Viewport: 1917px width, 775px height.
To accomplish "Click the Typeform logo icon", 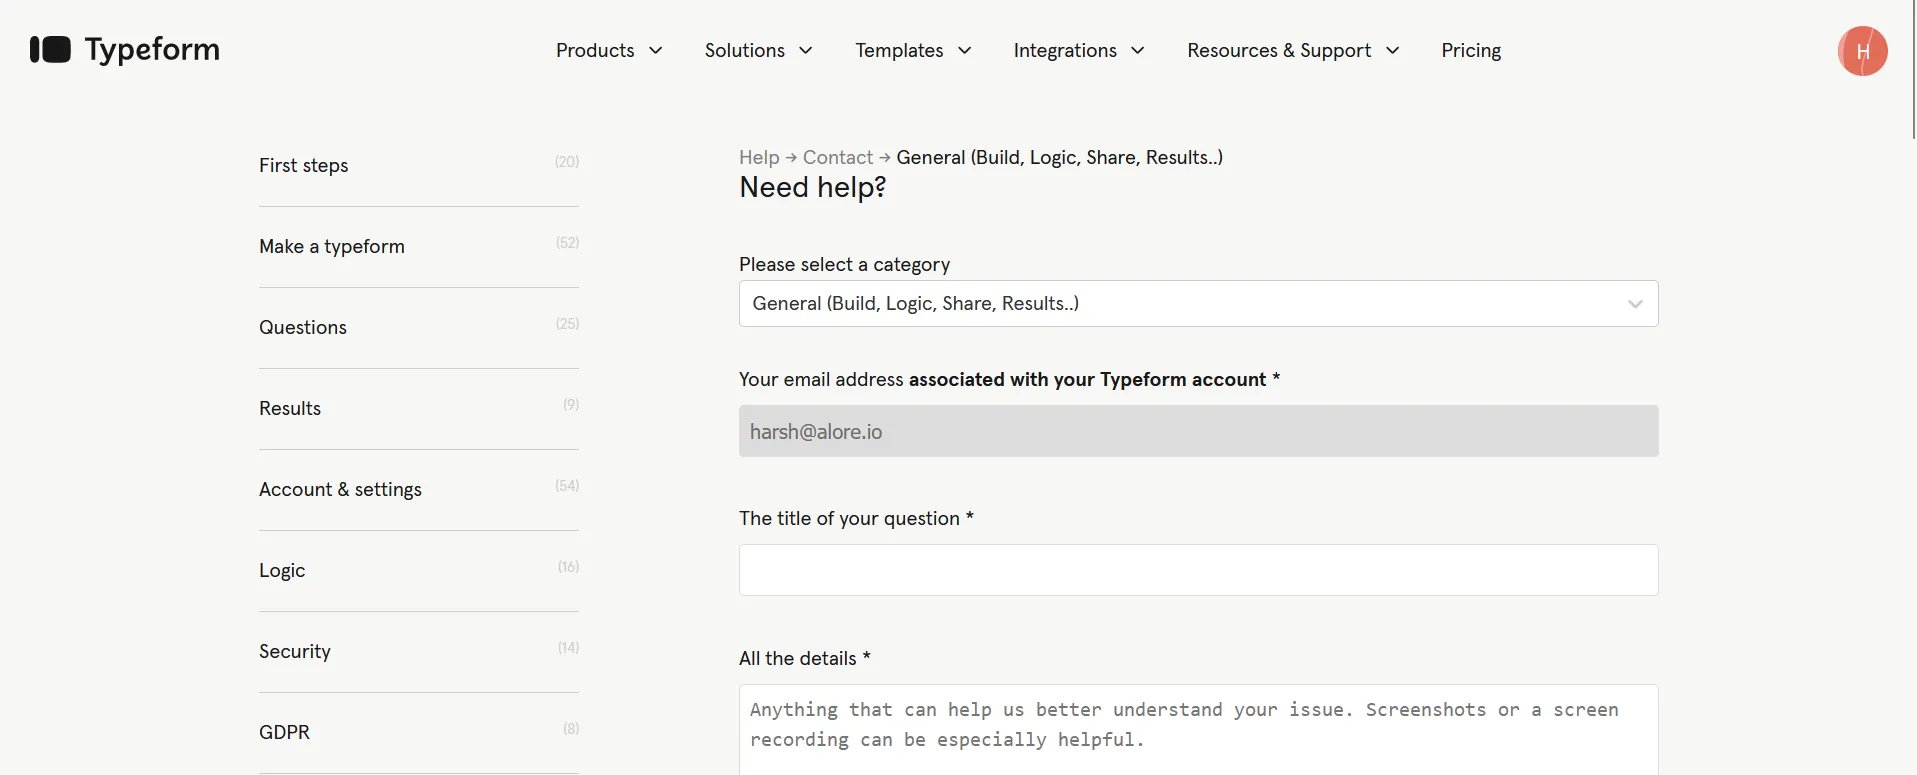I will 50,49.
